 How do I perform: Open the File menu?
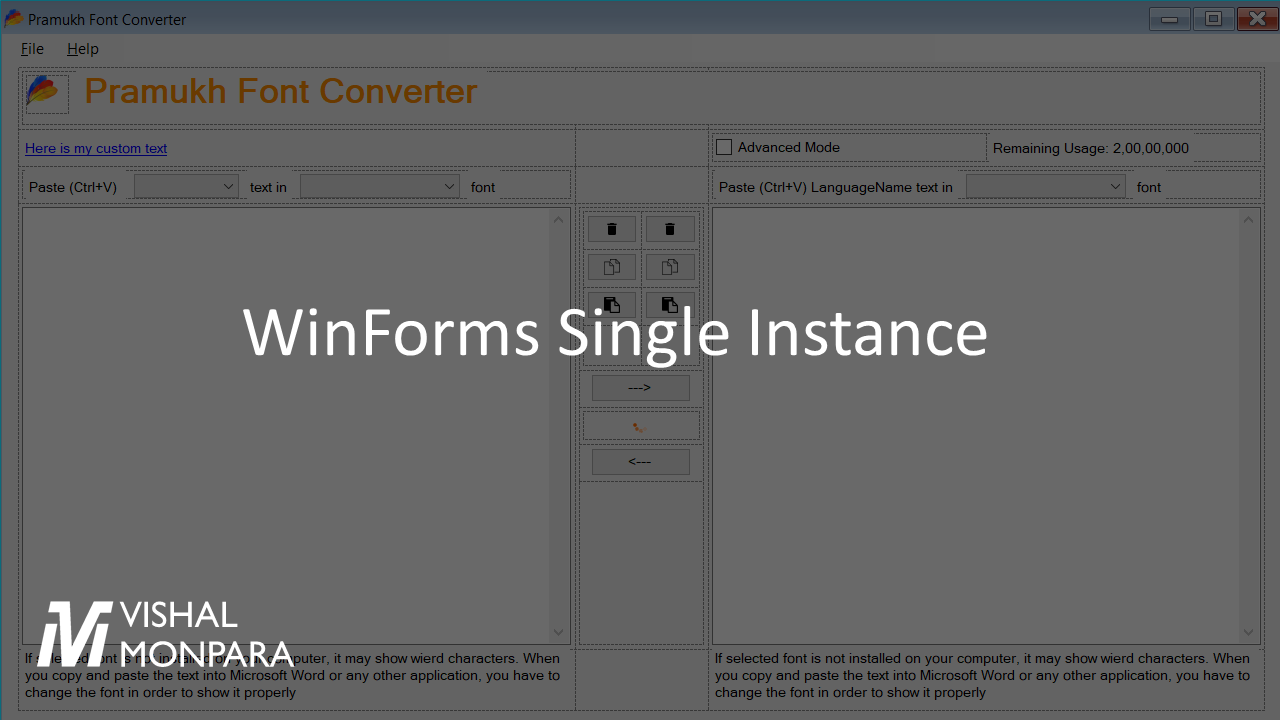tap(32, 48)
